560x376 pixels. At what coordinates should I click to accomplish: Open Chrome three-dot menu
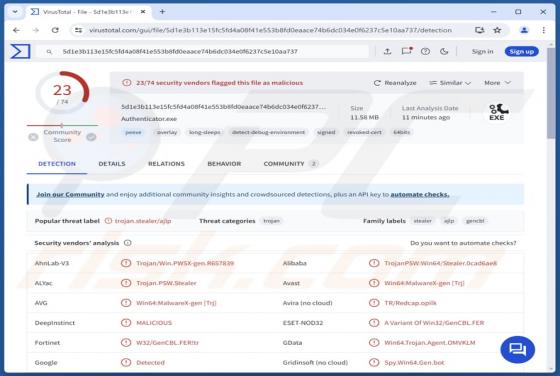tap(544, 30)
